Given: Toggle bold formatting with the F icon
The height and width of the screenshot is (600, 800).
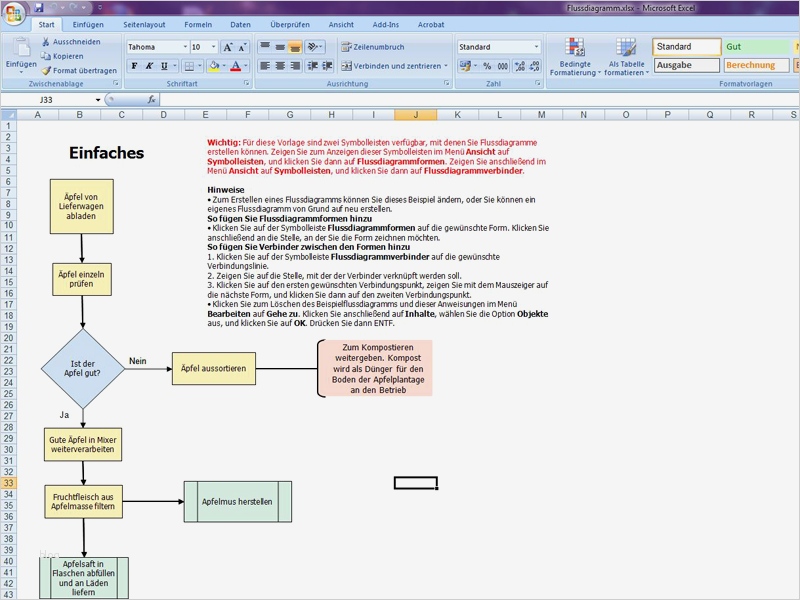Looking at the screenshot, I should pyautogui.click(x=133, y=64).
